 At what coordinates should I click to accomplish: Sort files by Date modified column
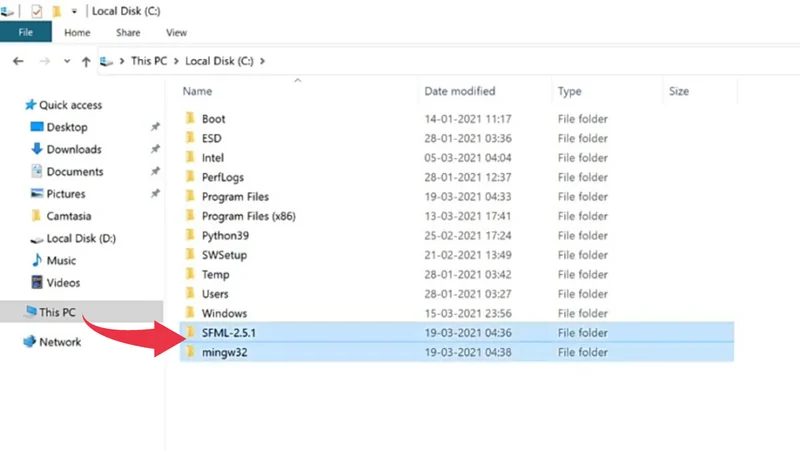tap(459, 91)
